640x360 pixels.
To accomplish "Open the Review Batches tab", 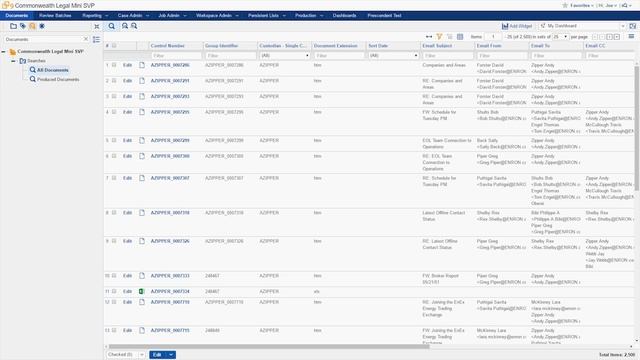I will pyautogui.click(x=55, y=16).
